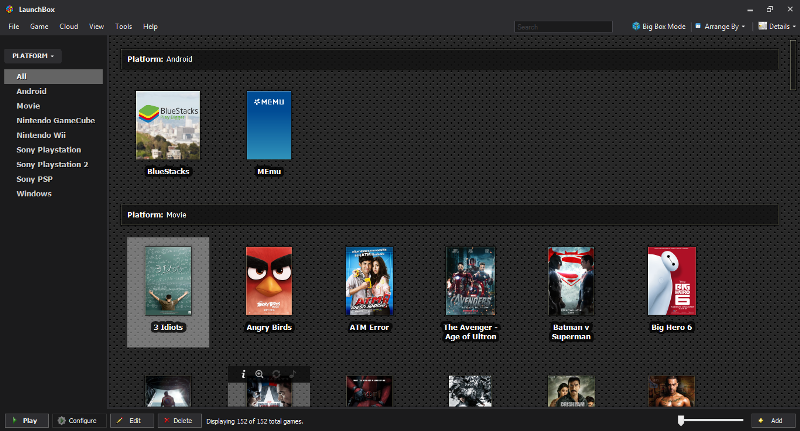Select the MEmu box art

coord(269,125)
